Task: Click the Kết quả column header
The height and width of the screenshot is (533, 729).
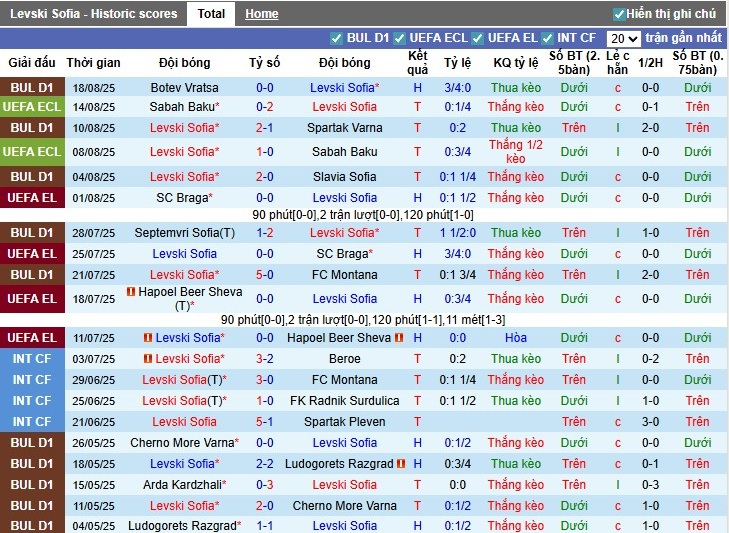Action: click(x=418, y=62)
